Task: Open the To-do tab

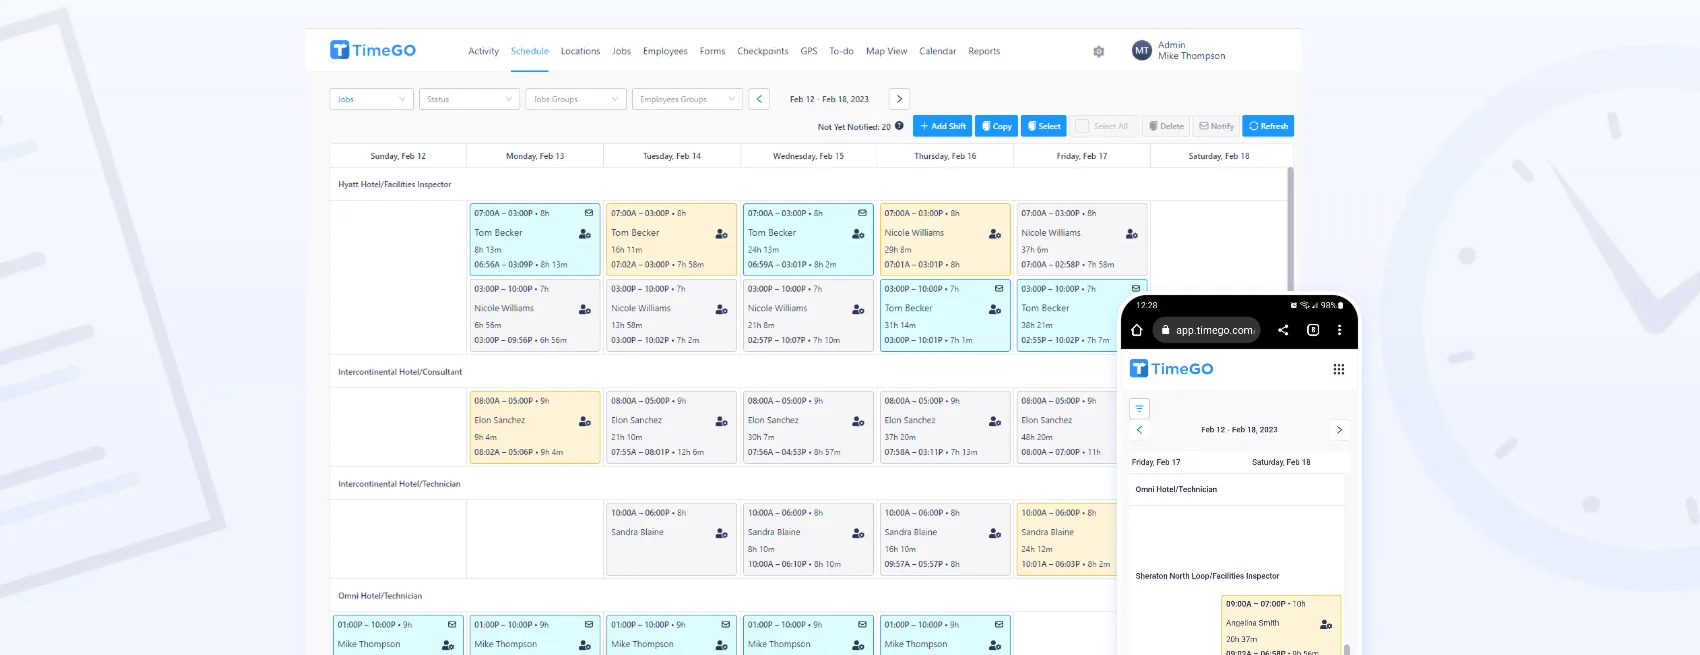Action: click(841, 51)
